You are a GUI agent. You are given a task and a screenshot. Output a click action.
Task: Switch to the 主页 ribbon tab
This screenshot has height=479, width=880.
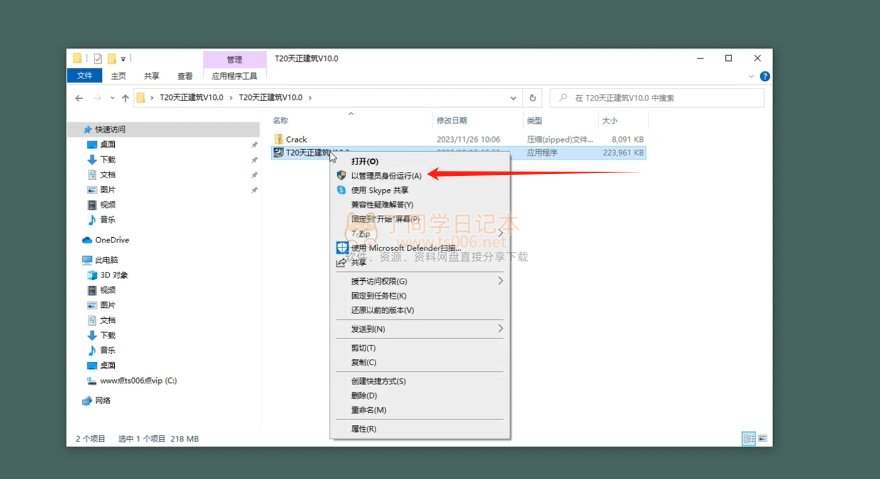pos(118,76)
